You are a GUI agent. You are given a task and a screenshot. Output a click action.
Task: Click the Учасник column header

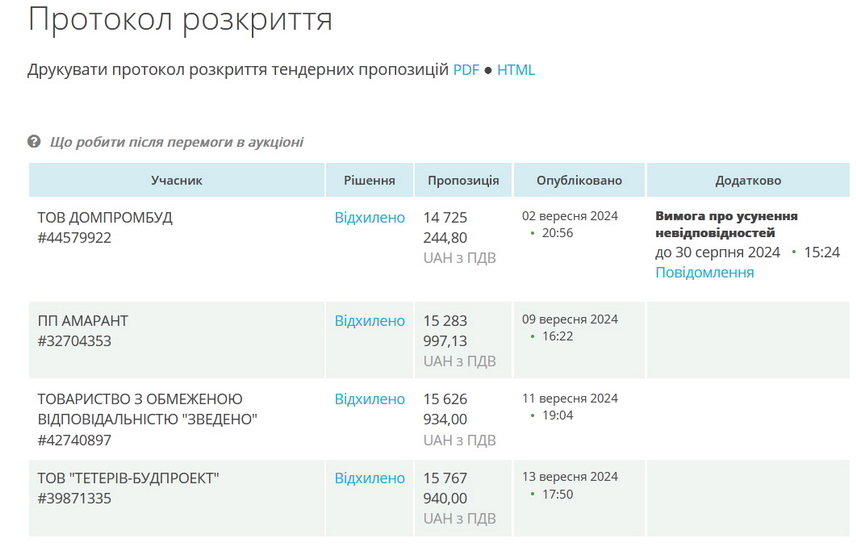click(x=177, y=180)
